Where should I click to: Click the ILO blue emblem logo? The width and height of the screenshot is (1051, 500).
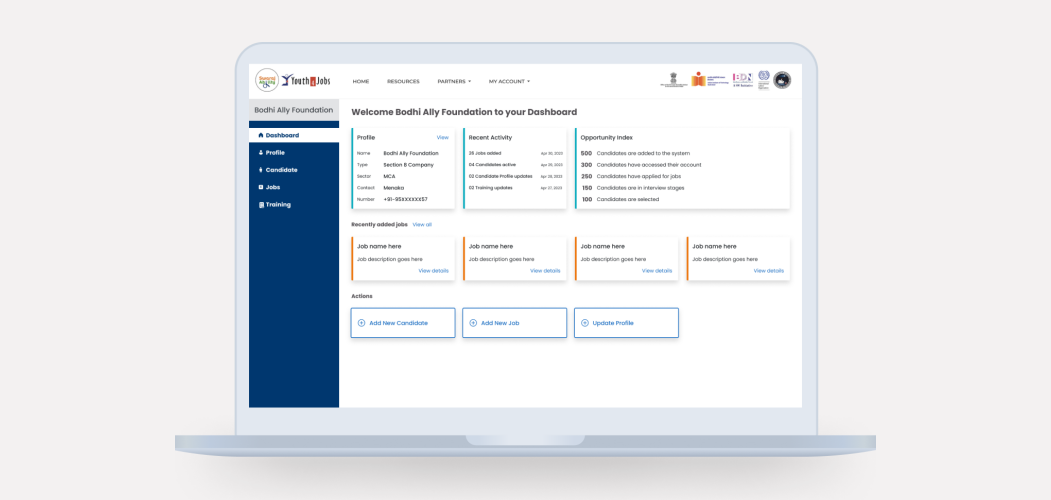pyautogui.click(x=764, y=80)
